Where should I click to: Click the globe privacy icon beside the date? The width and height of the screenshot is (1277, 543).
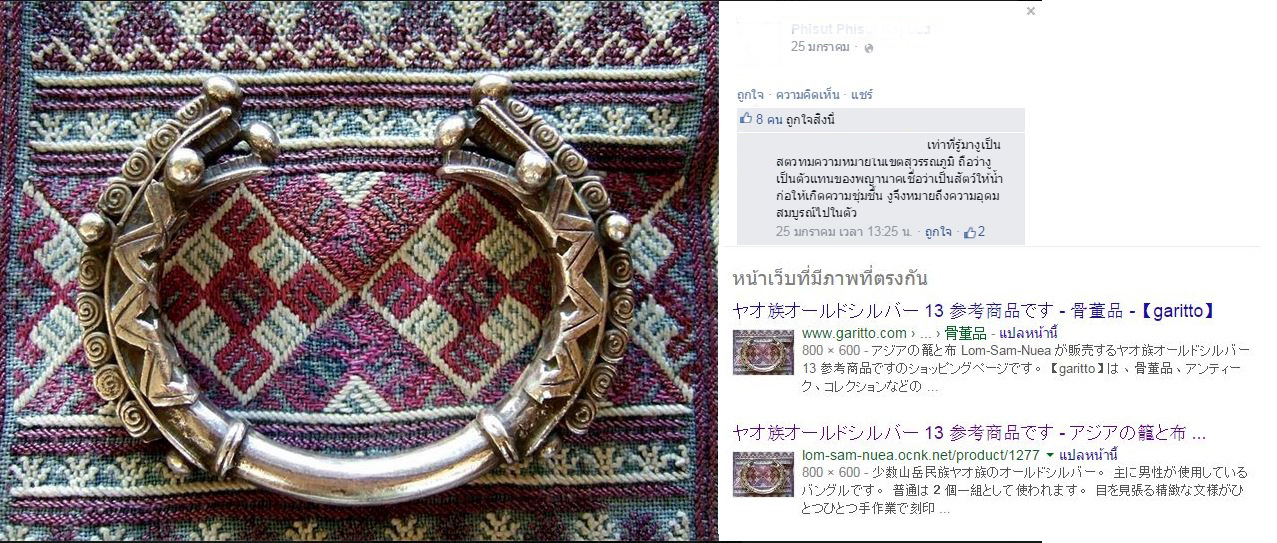(868, 48)
